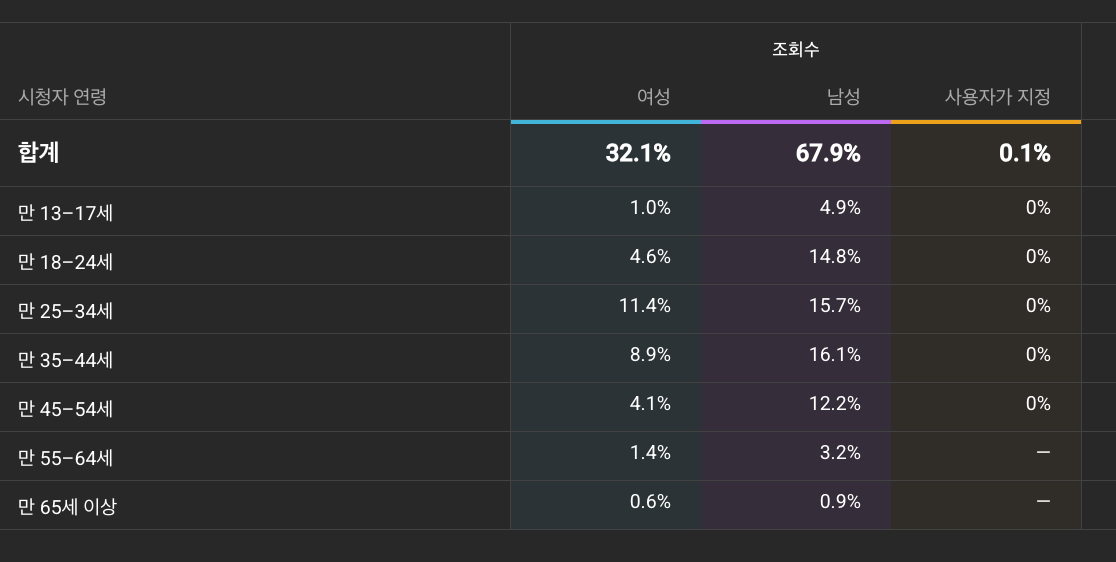Select the 남성 column header

point(843,97)
